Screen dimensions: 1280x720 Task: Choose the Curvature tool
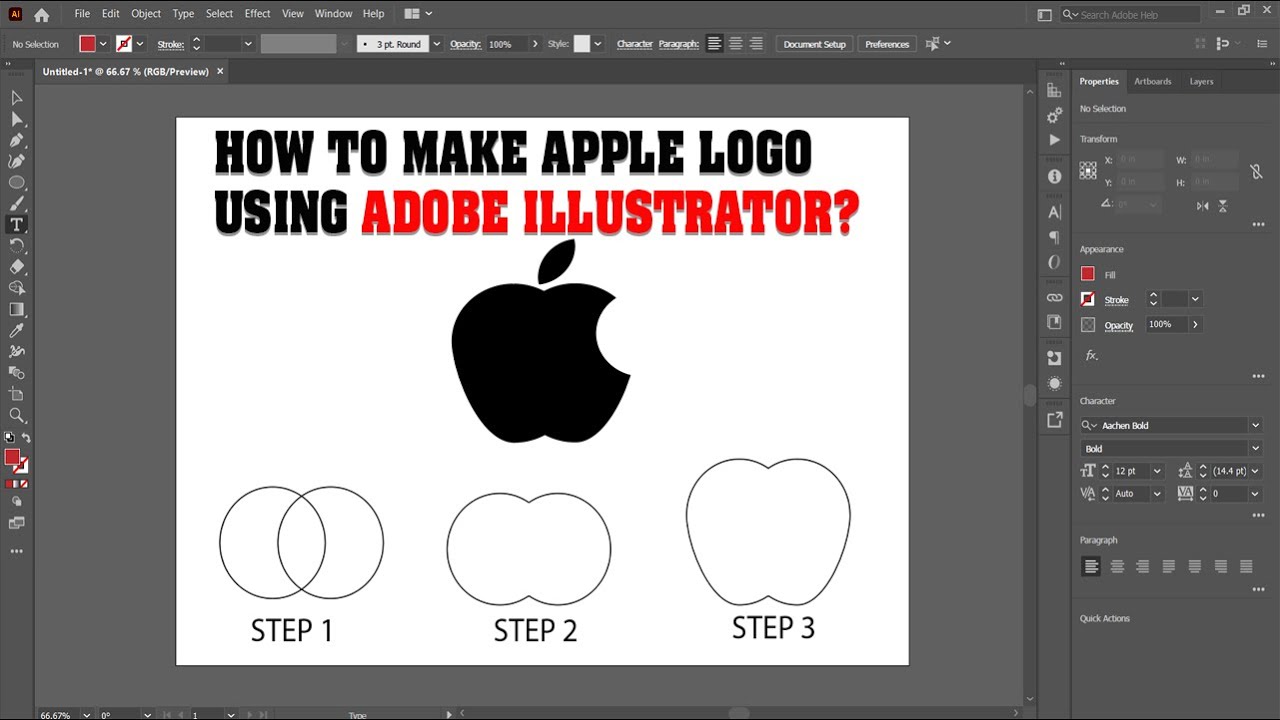pyautogui.click(x=16, y=161)
